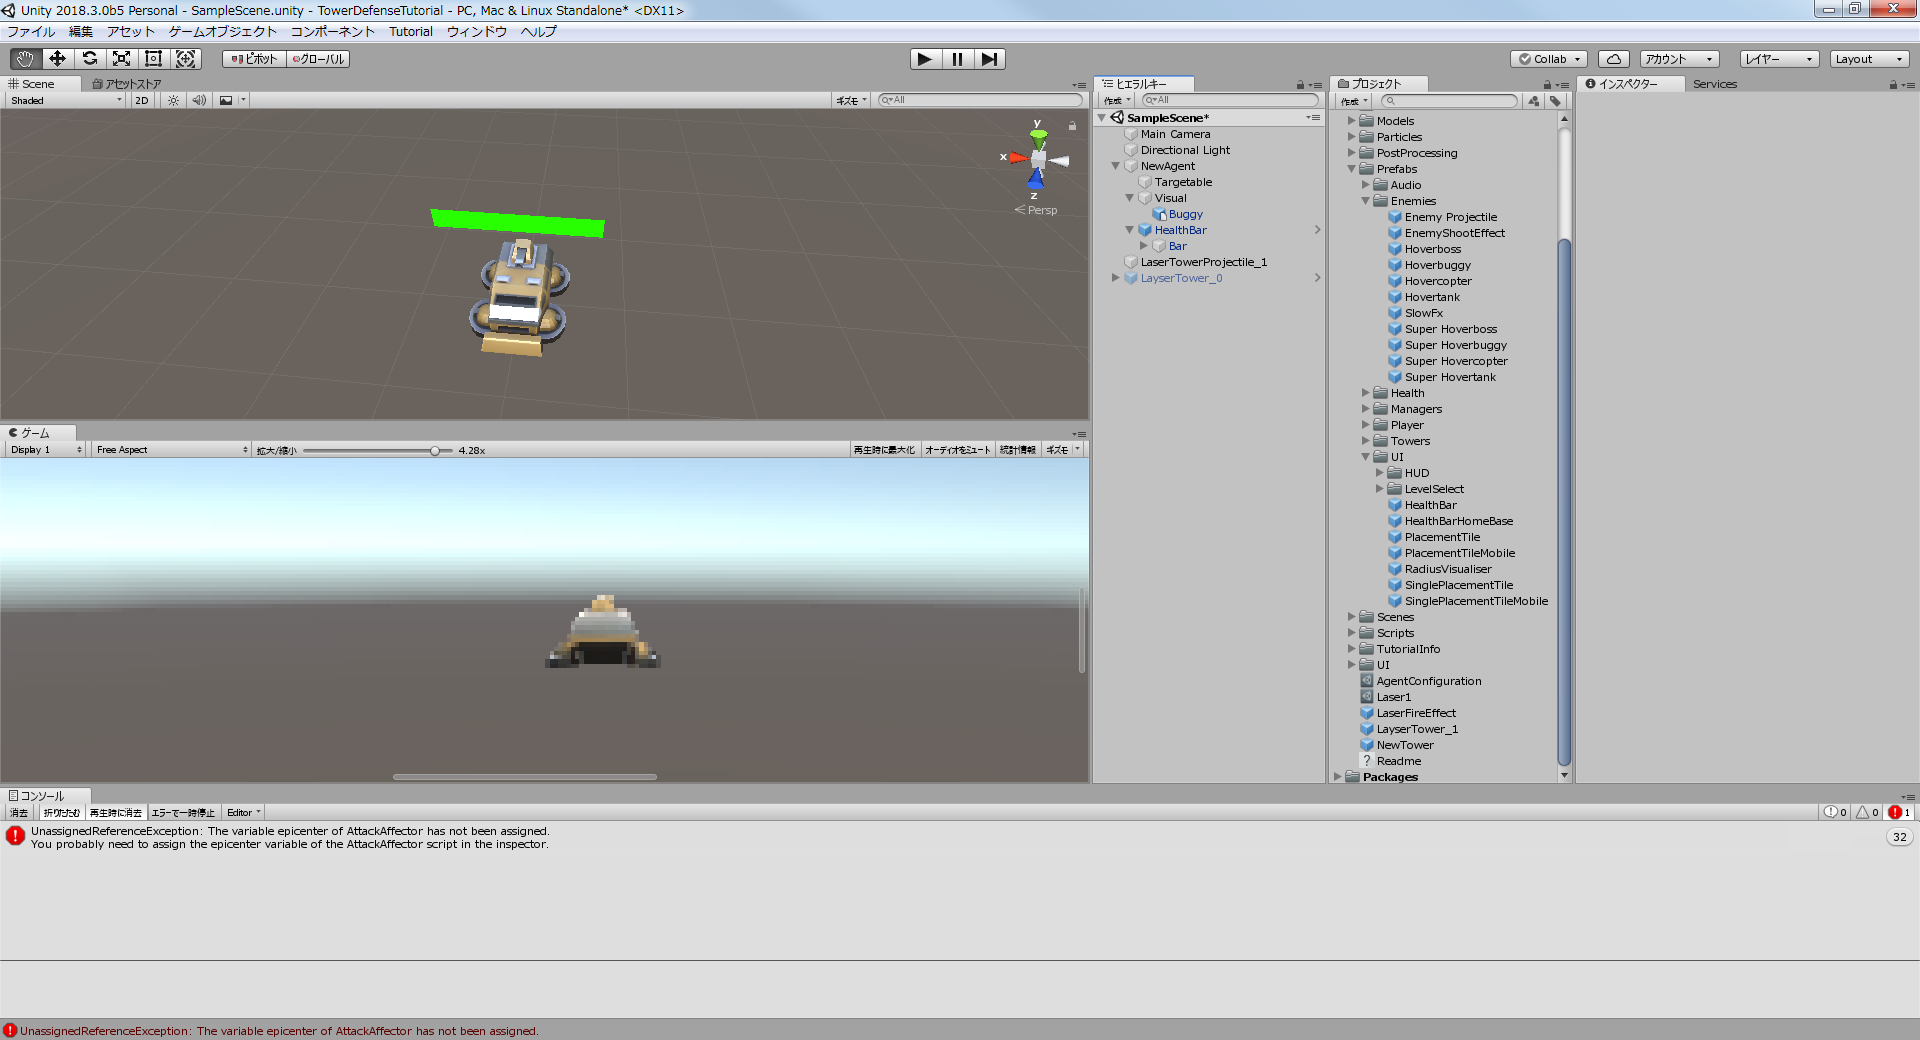
Task: Open 統計情報 stats in Game view
Action: tap(1018, 450)
